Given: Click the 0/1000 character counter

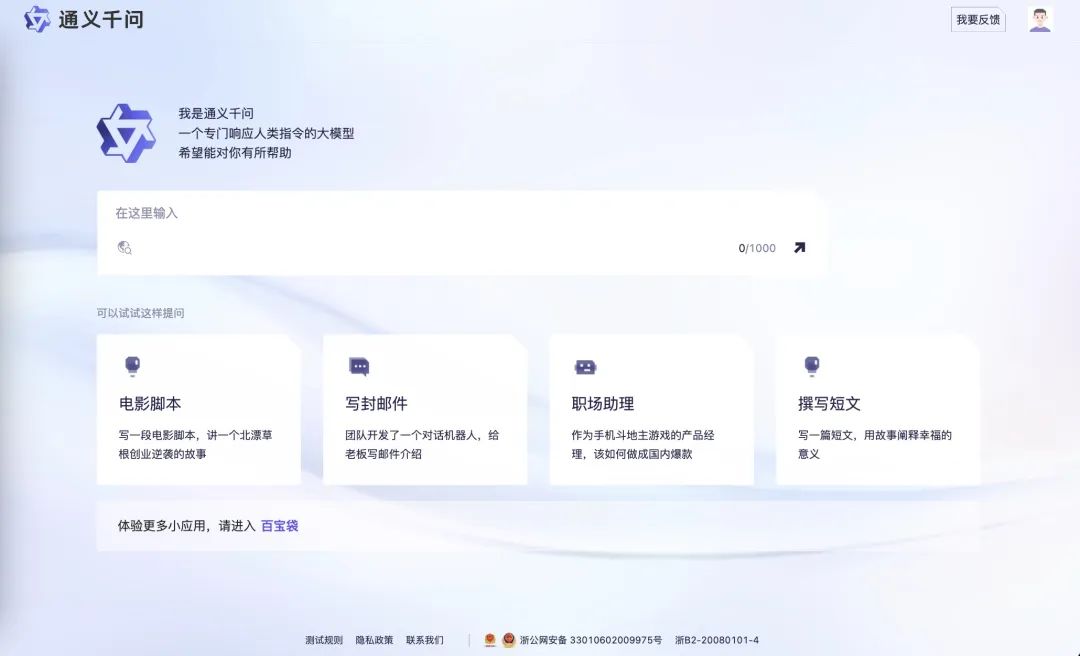Looking at the screenshot, I should 757,248.
